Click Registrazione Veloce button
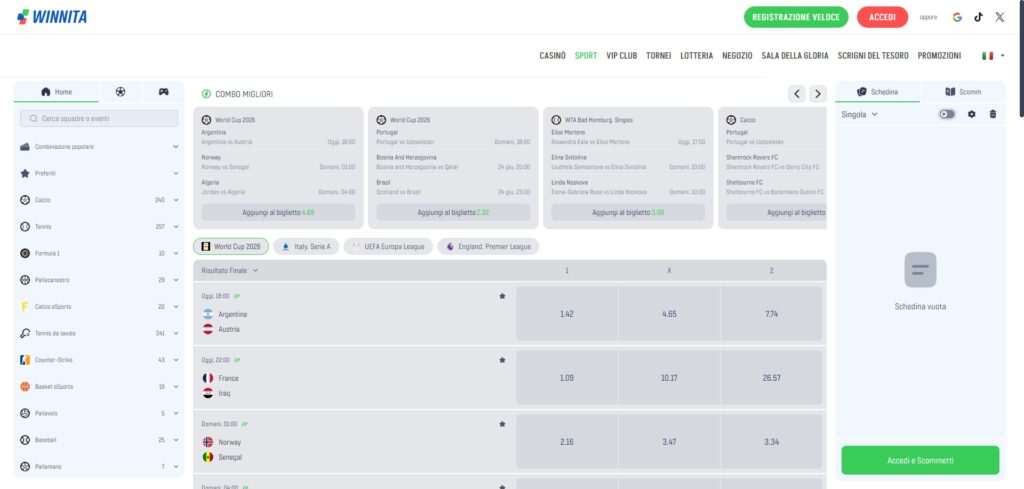This screenshot has height=489, width=1024. [x=796, y=17]
